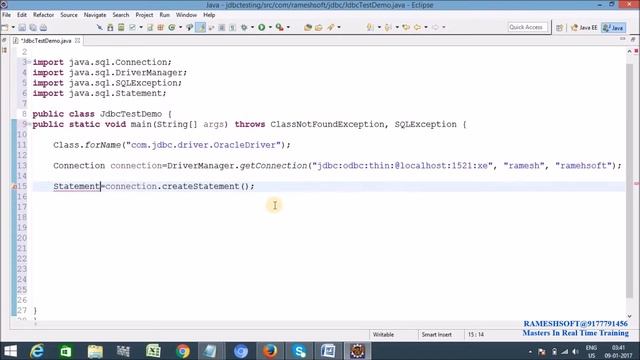Click the Last Edit Location icon
Screen dimensions: 640x360
pyautogui.click(x=406, y=27)
